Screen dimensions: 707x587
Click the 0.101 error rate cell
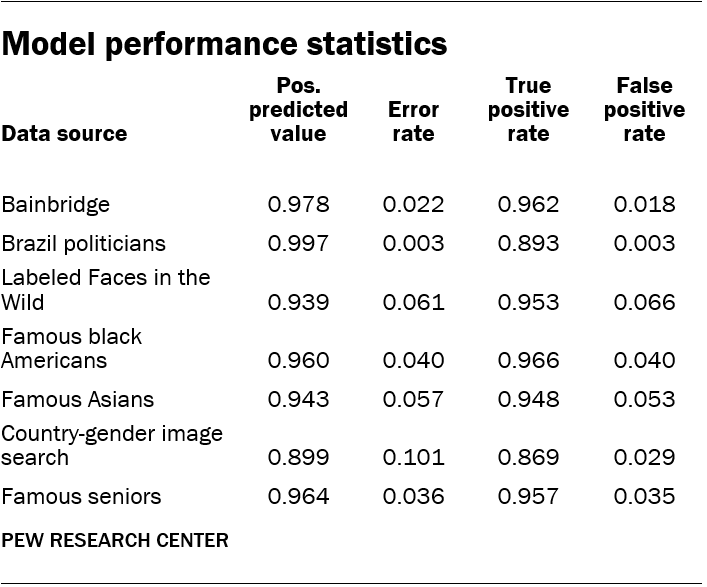coord(413,457)
